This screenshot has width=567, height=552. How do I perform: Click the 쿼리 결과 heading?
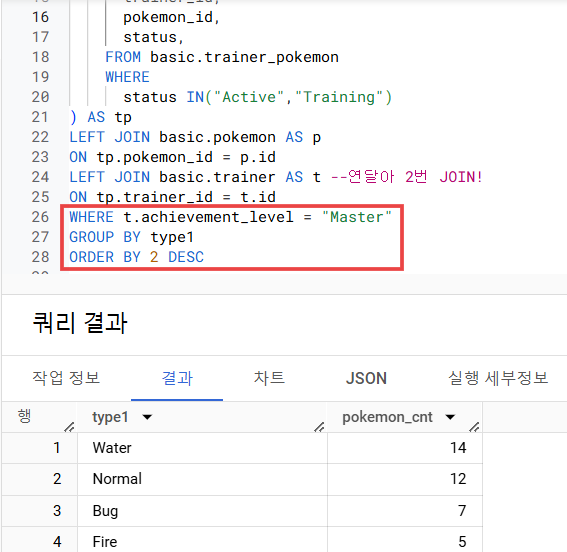click(80, 323)
